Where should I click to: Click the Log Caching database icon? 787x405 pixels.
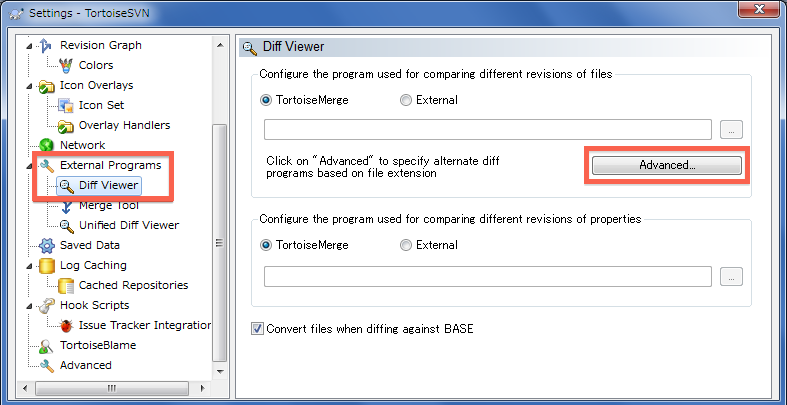[x=46, y=265]
